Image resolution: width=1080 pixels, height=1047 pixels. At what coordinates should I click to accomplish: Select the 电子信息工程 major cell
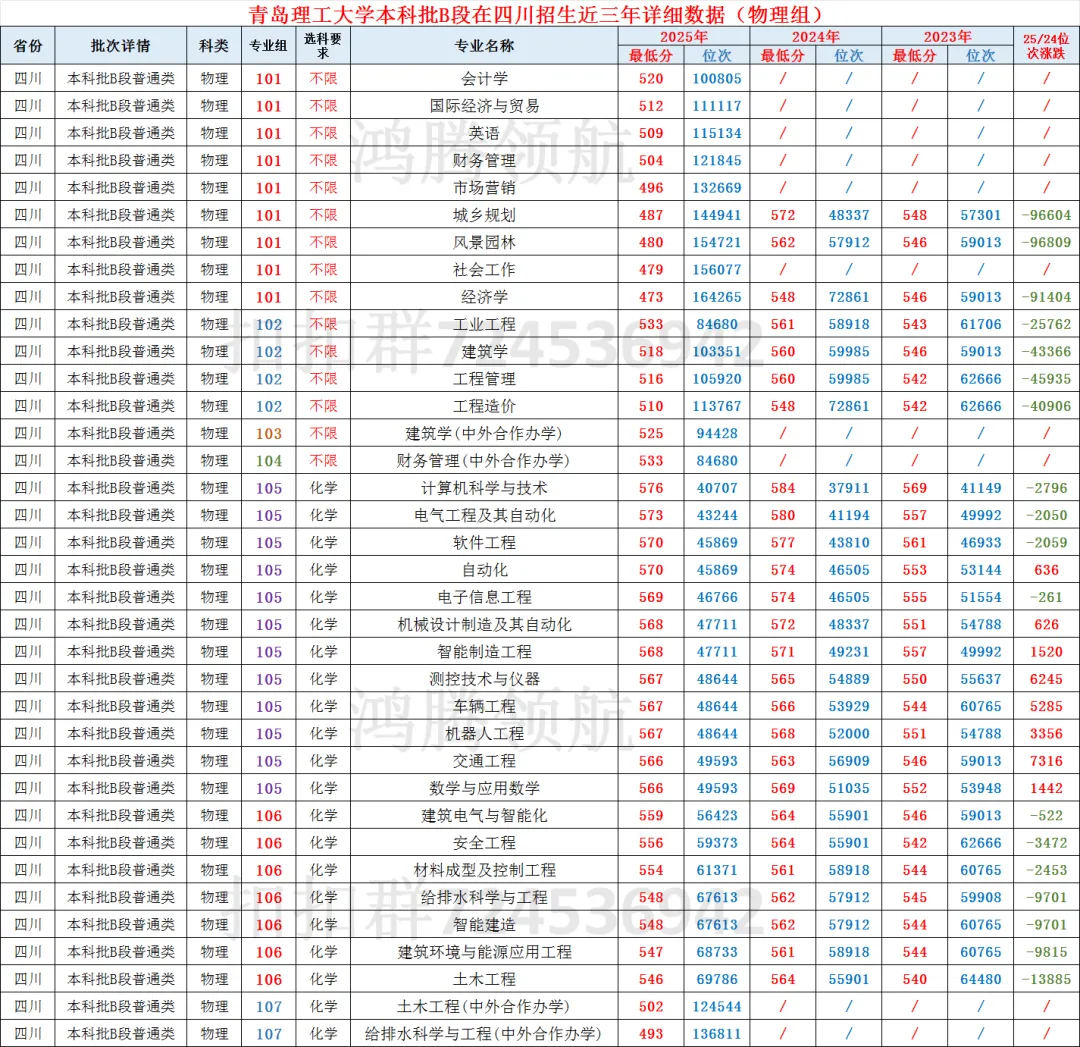(x=484, y=597)
